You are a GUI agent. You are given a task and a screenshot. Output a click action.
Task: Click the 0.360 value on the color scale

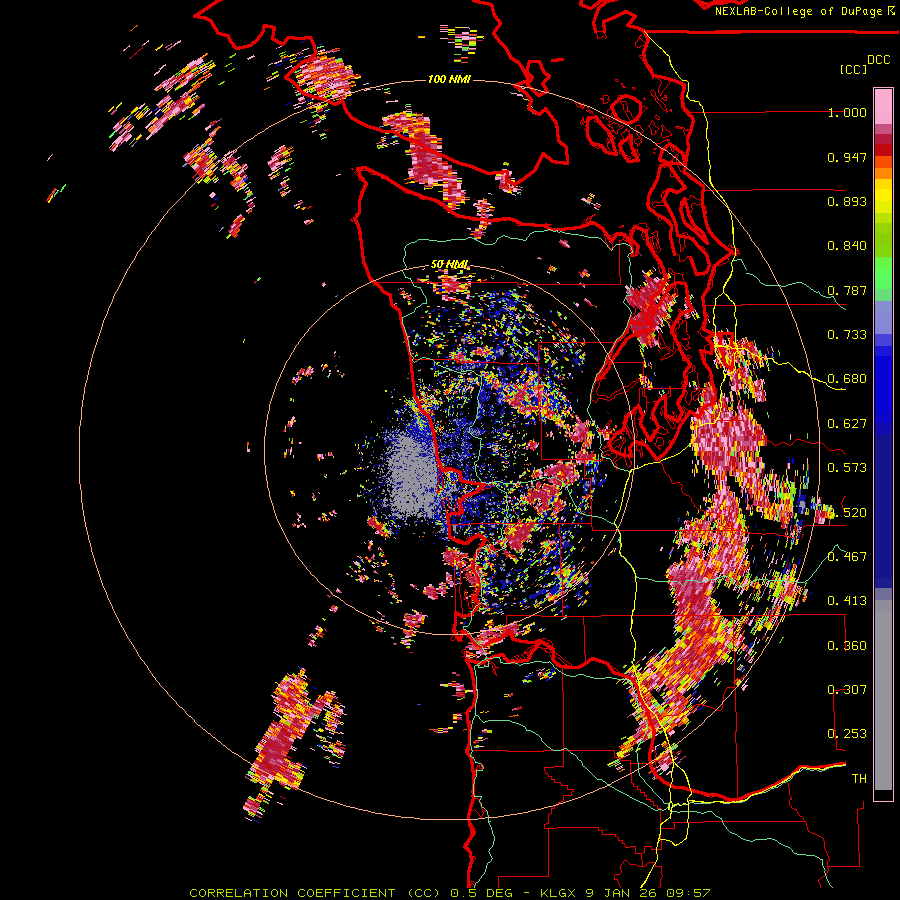click(847, 646)
